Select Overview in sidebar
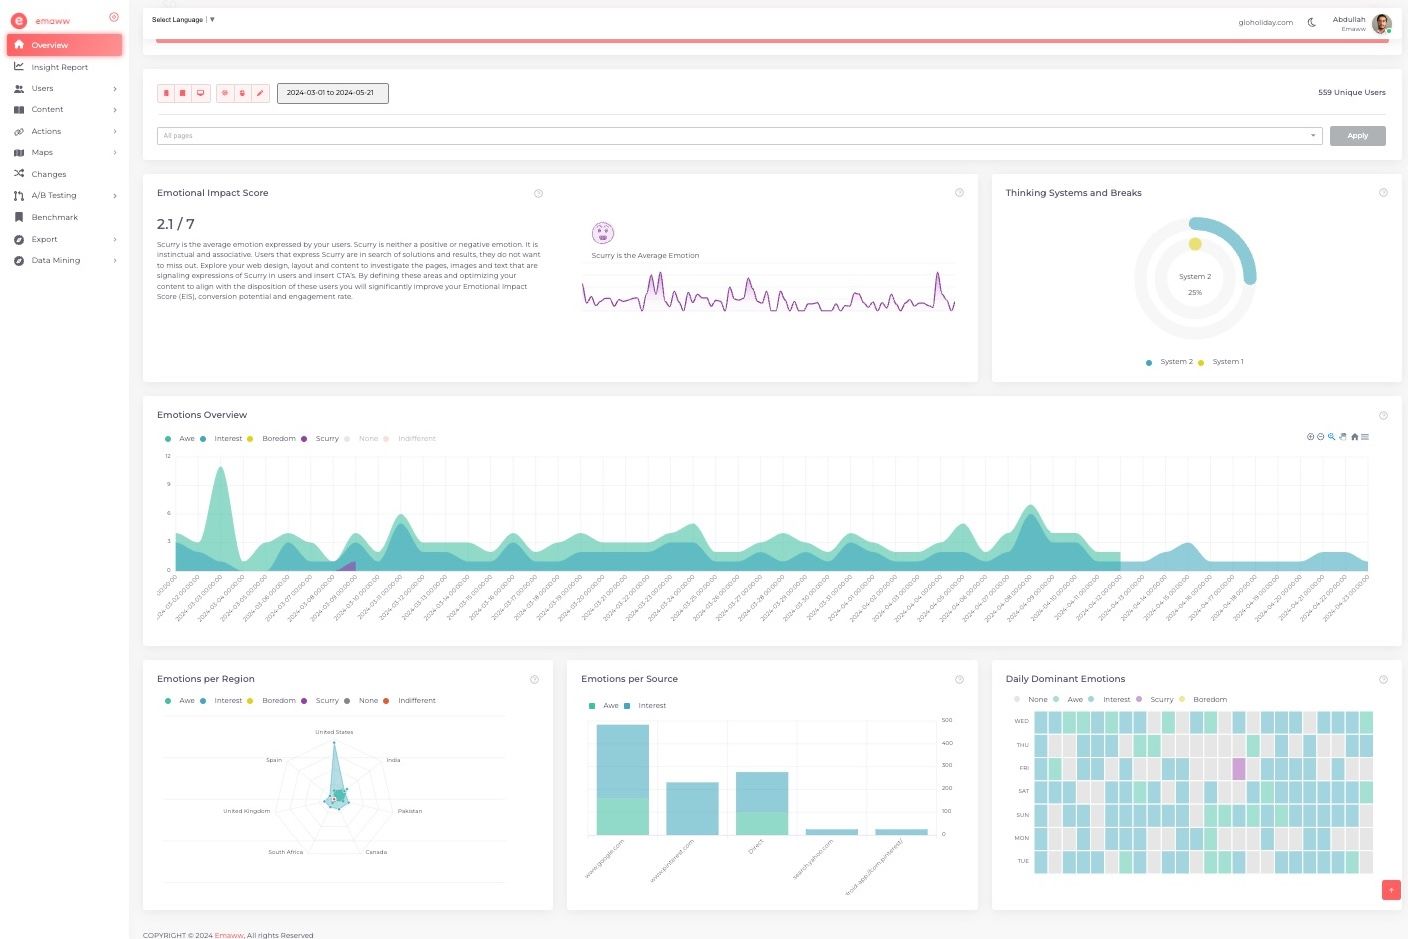Screen dimensions: 1408x939 click(x=65, y=45)
